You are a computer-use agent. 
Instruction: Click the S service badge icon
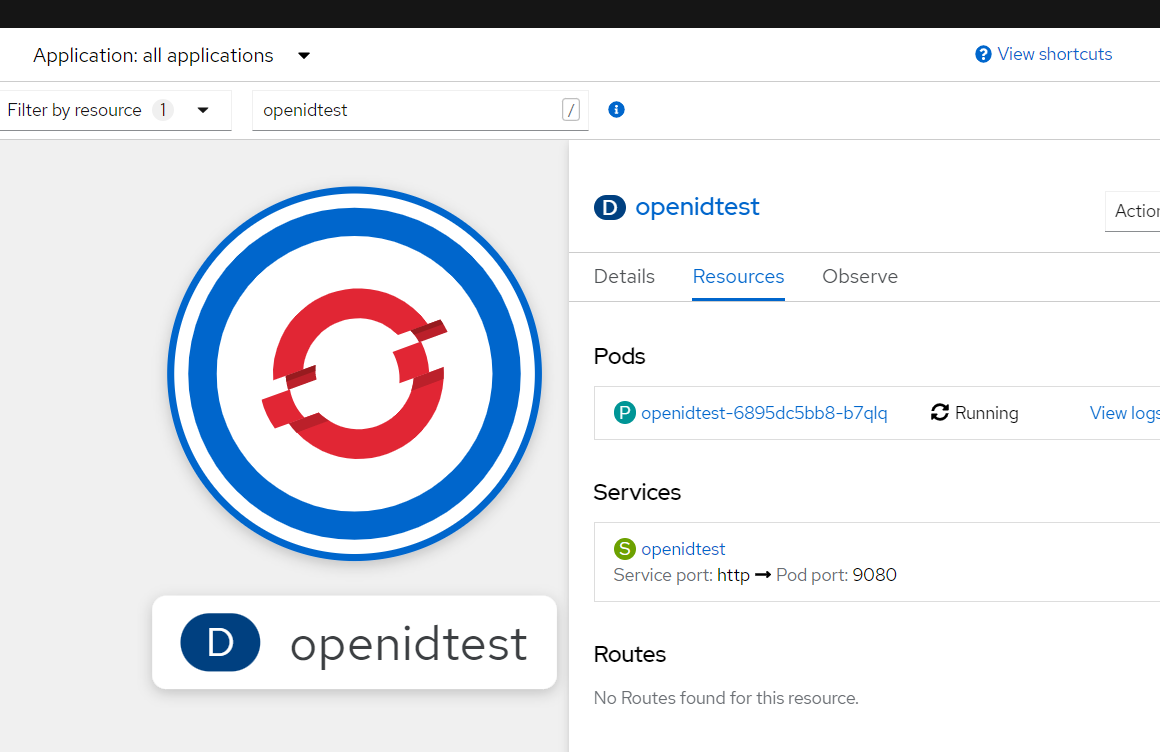pyautogui.click(x=625, y=549)
